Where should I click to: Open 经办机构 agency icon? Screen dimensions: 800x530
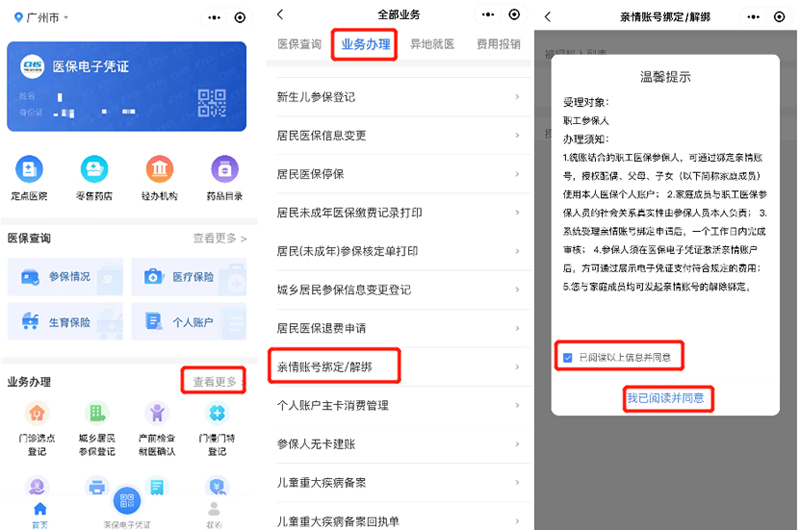click(x=159, y=170)
